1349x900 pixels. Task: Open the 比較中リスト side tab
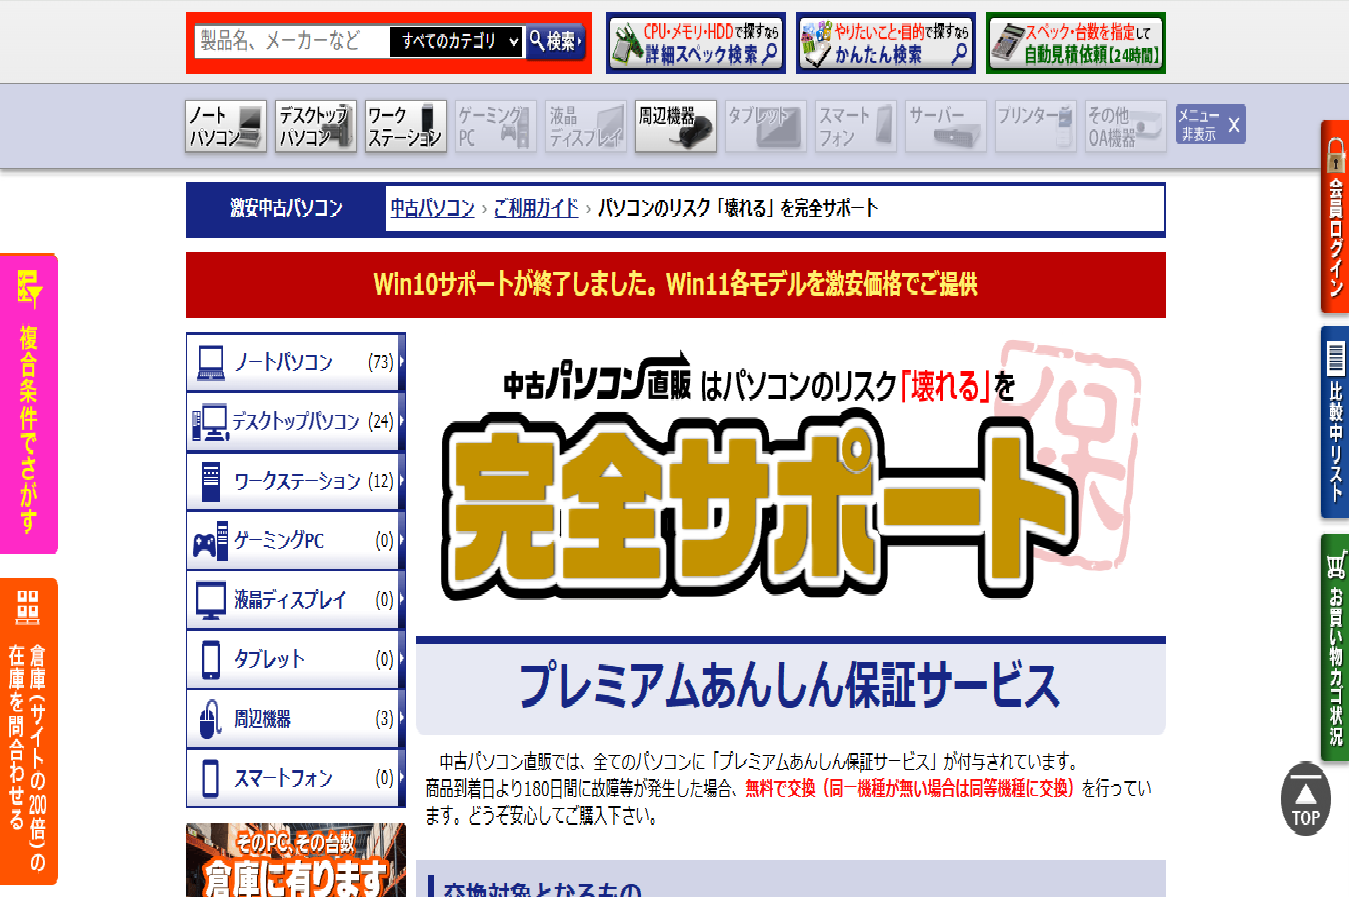pos(1334,422)
